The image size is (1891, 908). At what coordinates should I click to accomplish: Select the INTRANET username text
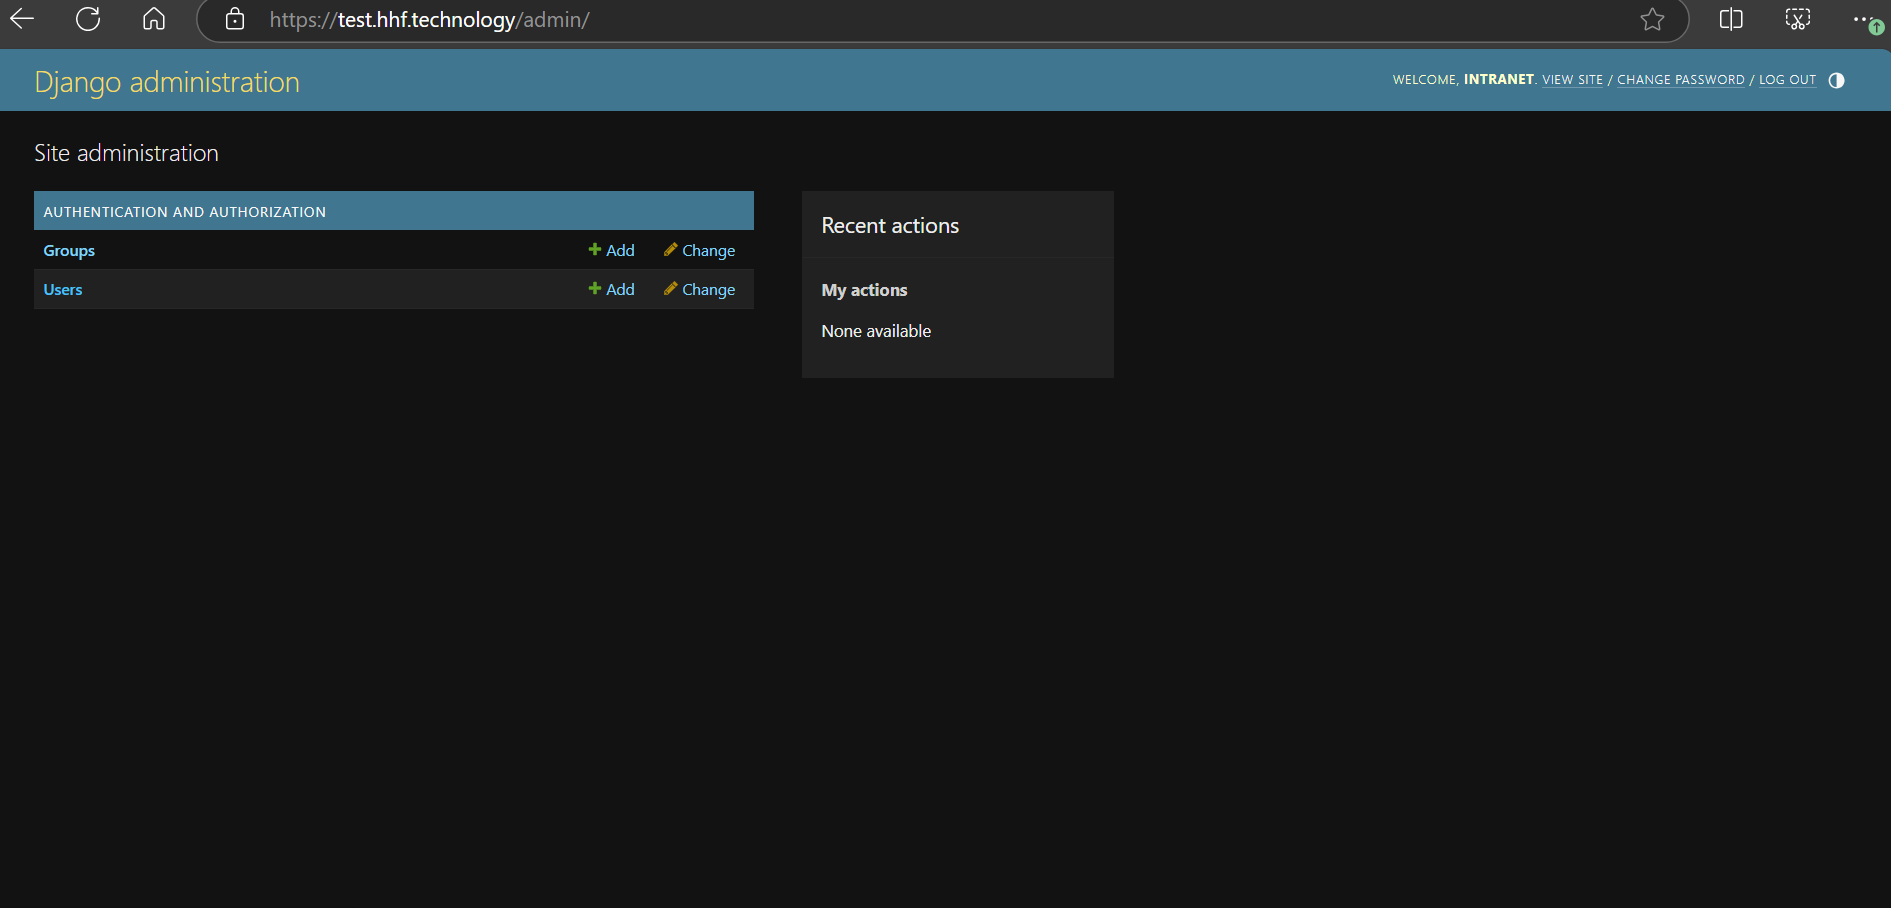[1498, 80]
